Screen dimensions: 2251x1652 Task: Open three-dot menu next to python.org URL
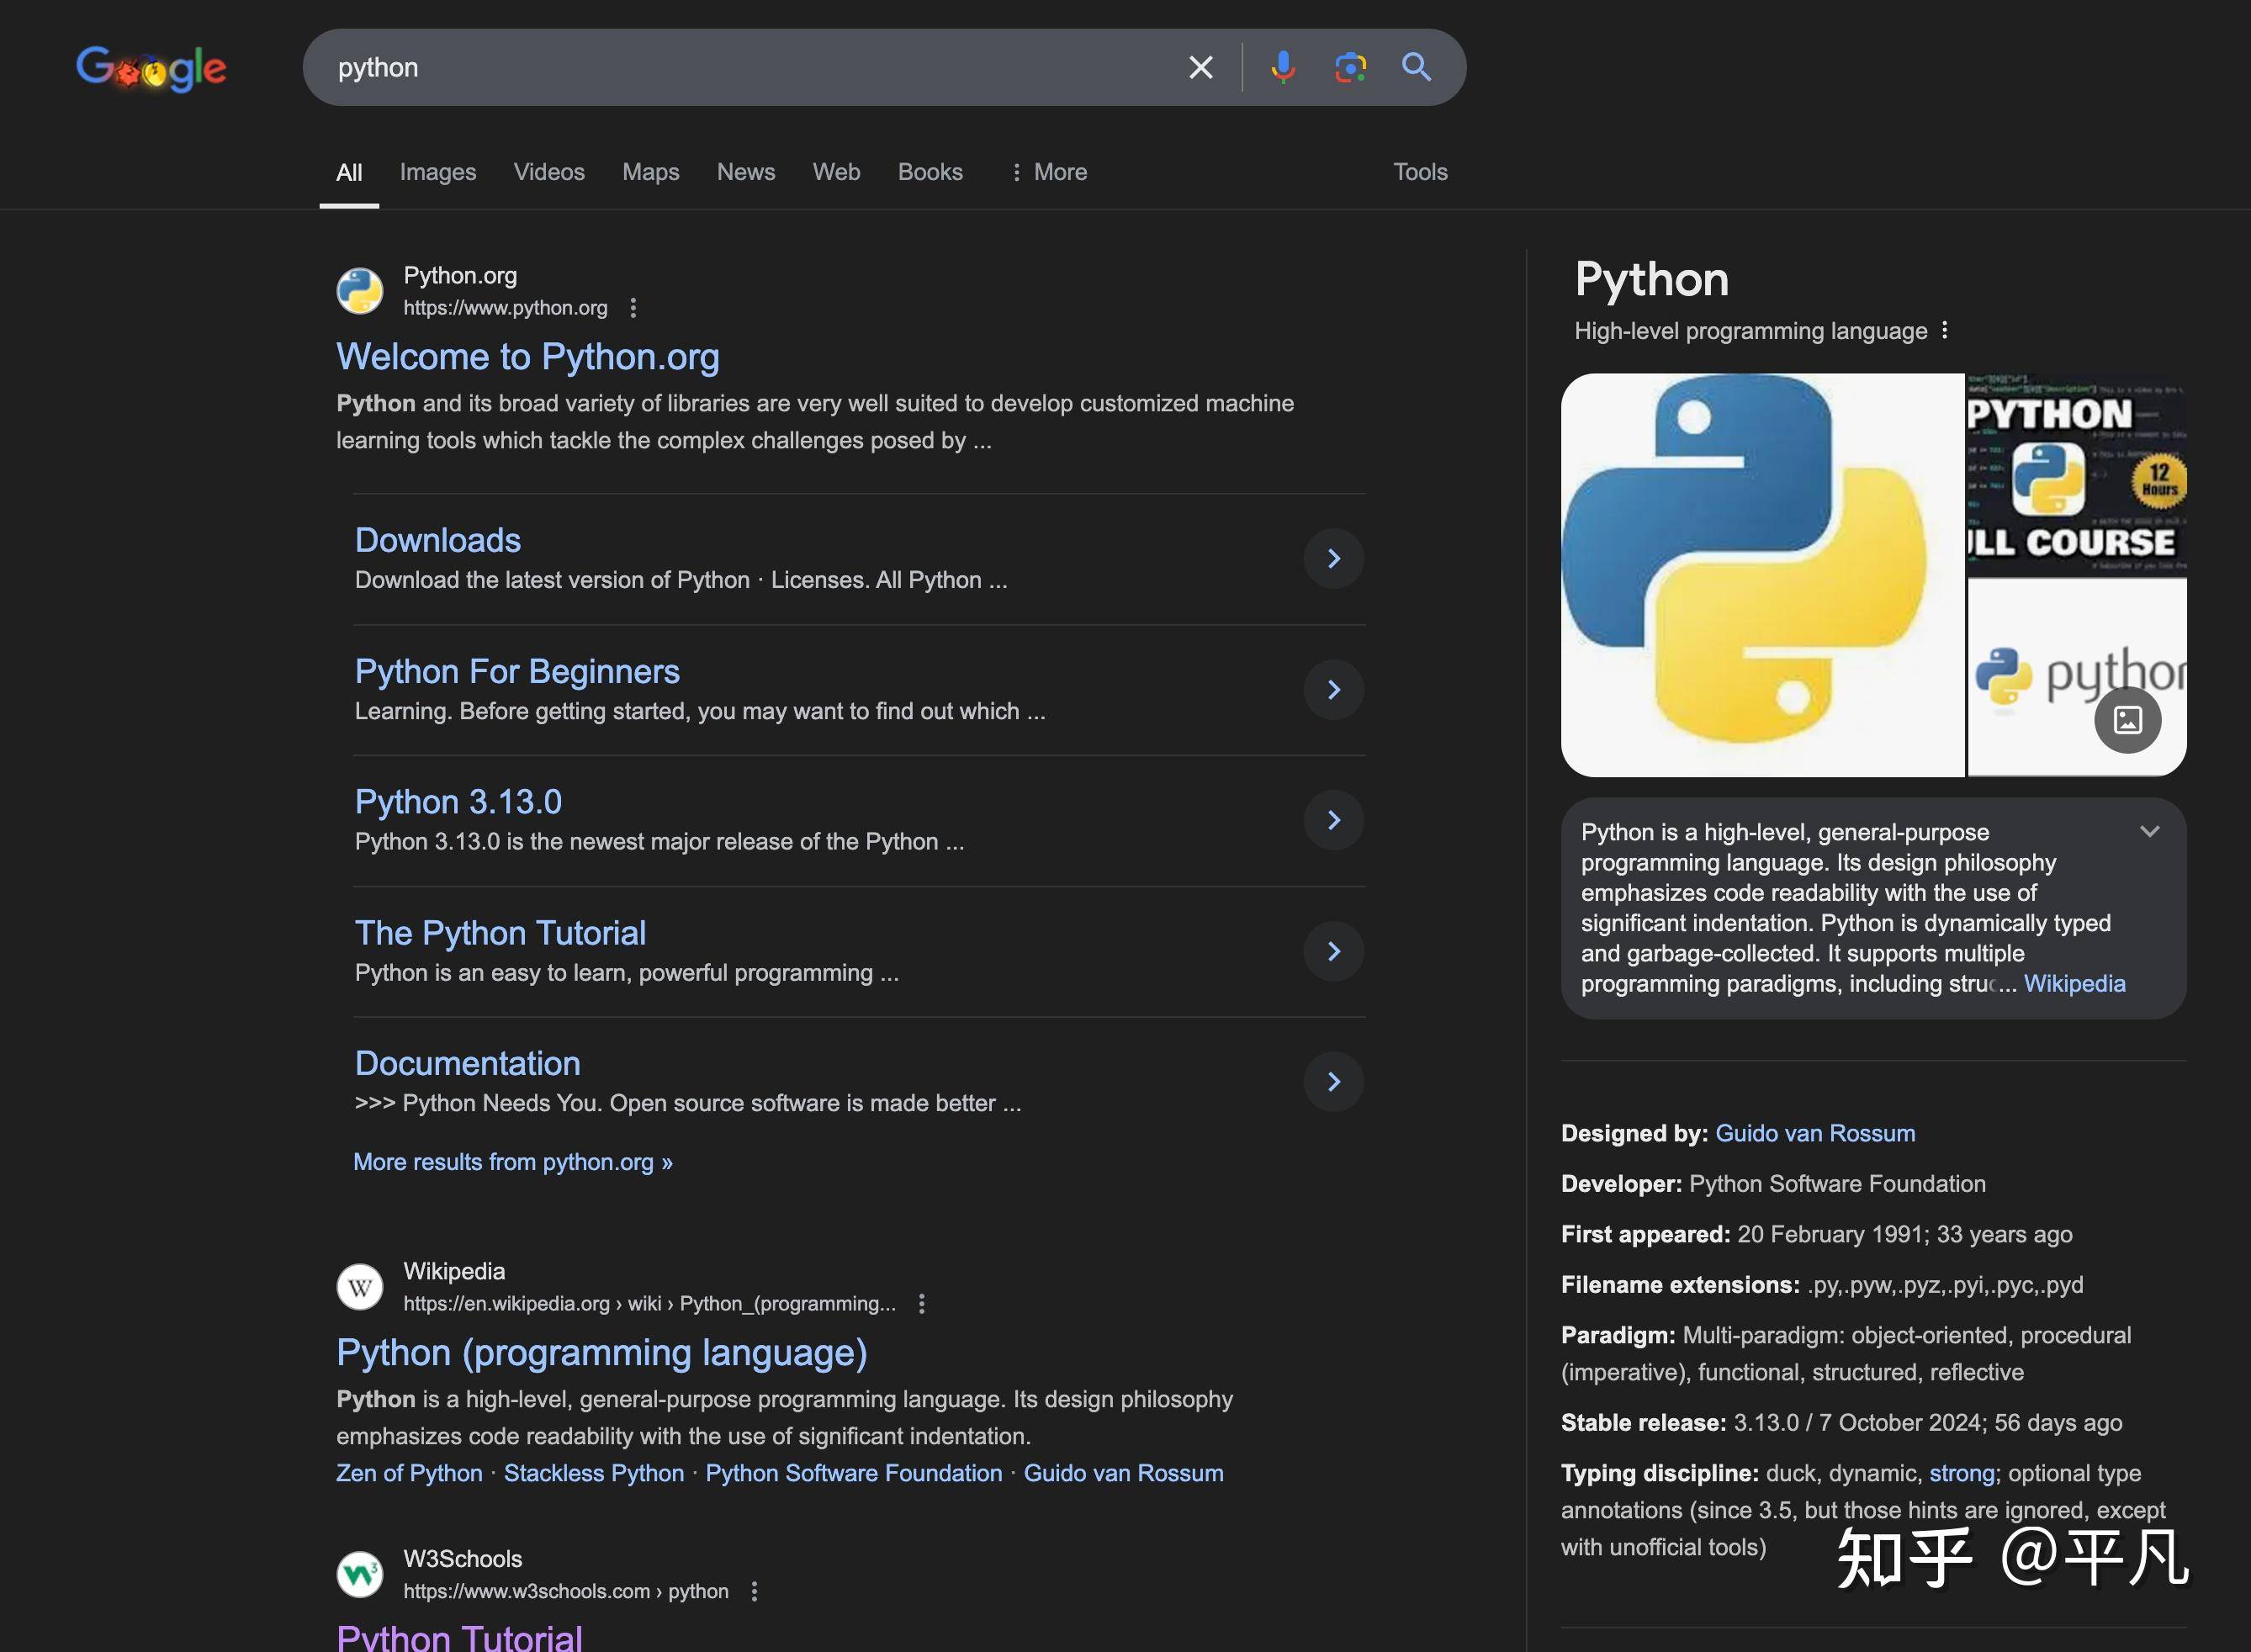[x=633, y=308]
